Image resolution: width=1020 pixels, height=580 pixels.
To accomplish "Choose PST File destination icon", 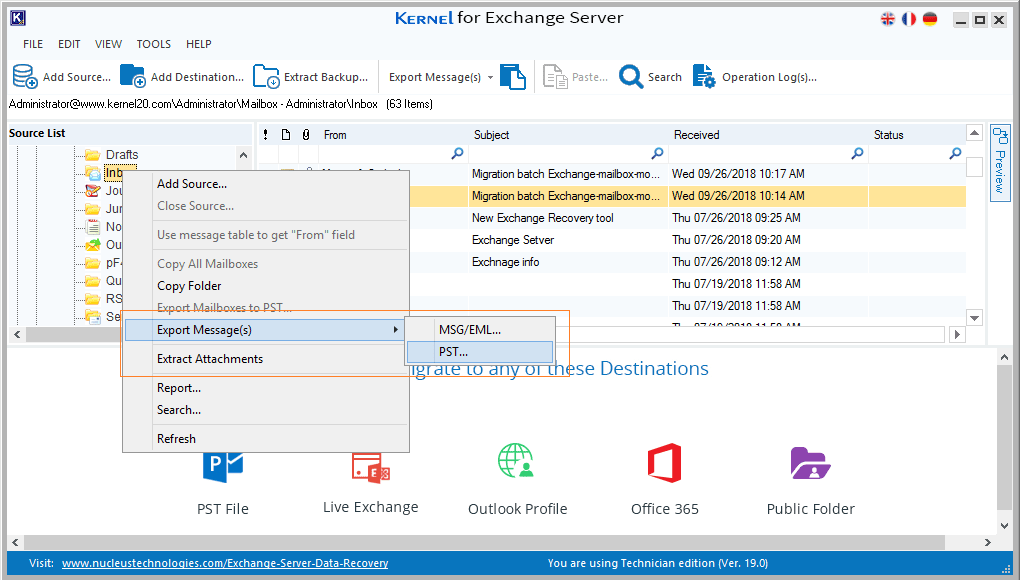I will click(x=222, y=468).
